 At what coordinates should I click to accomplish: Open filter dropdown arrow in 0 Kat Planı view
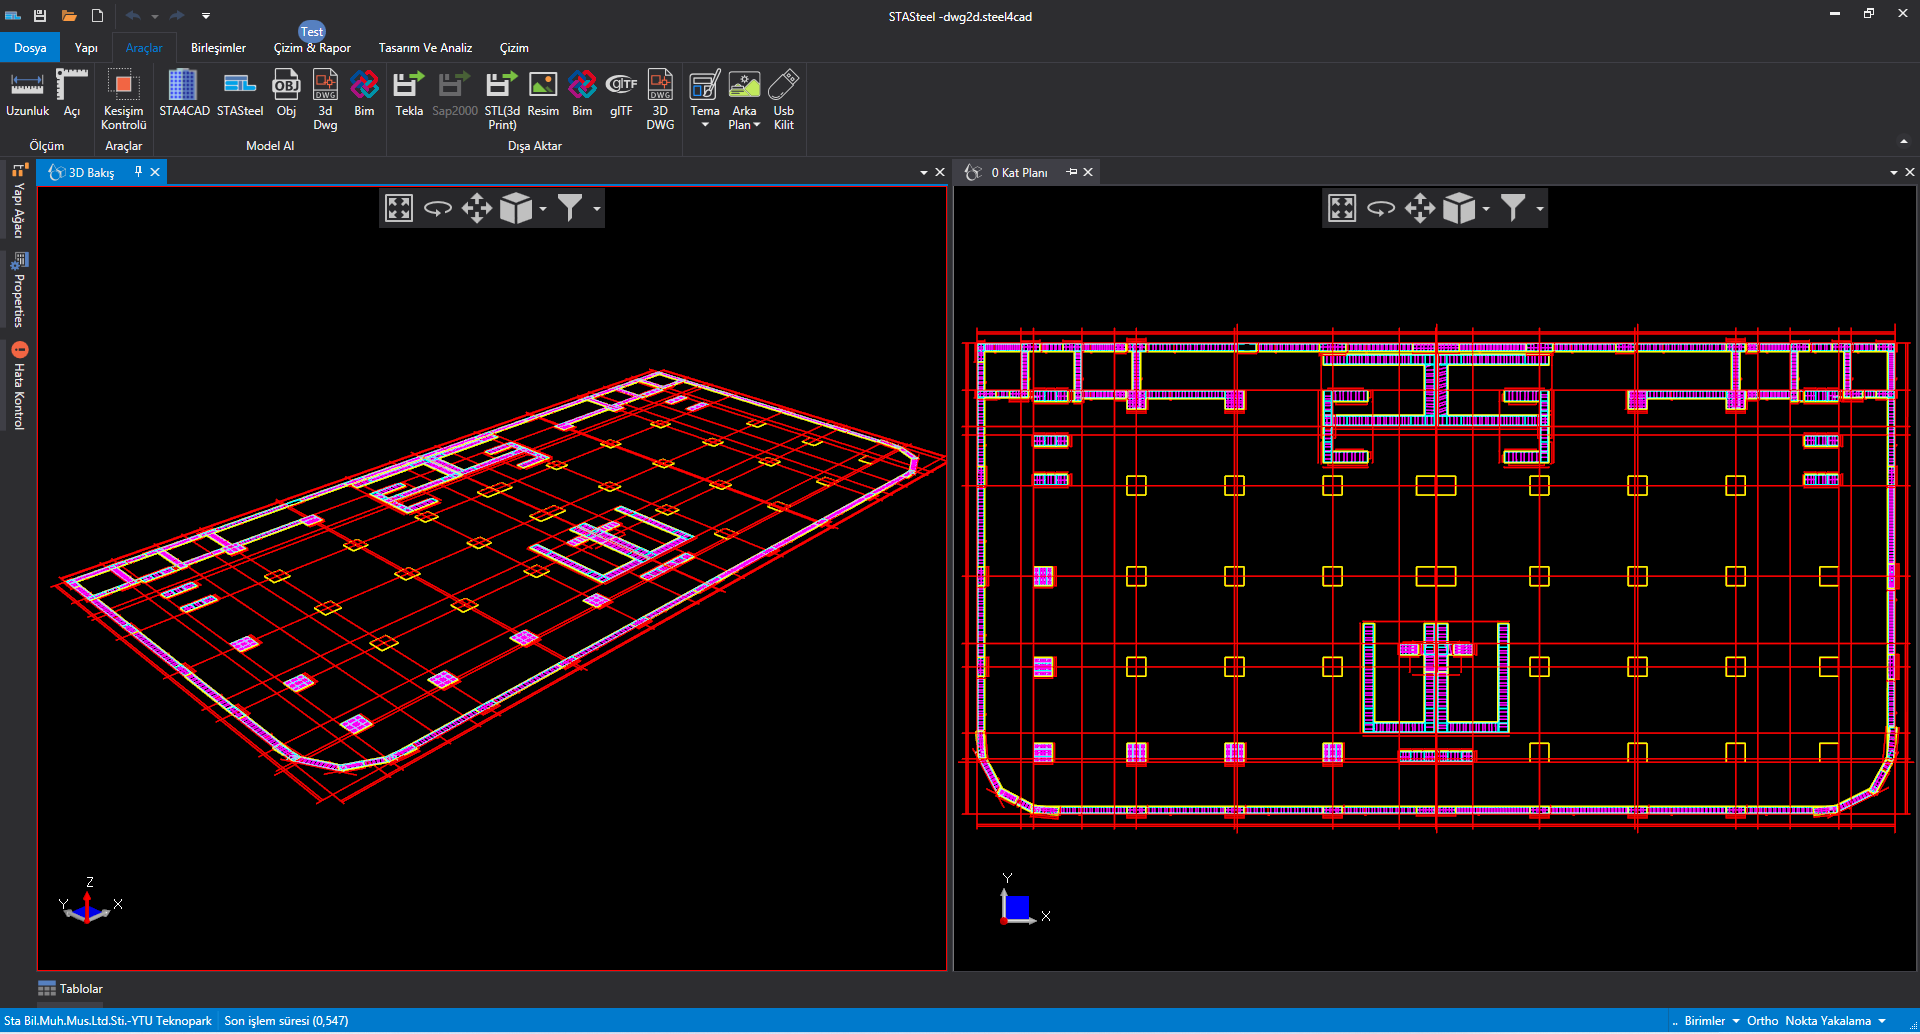click(x=1540, y=209)
